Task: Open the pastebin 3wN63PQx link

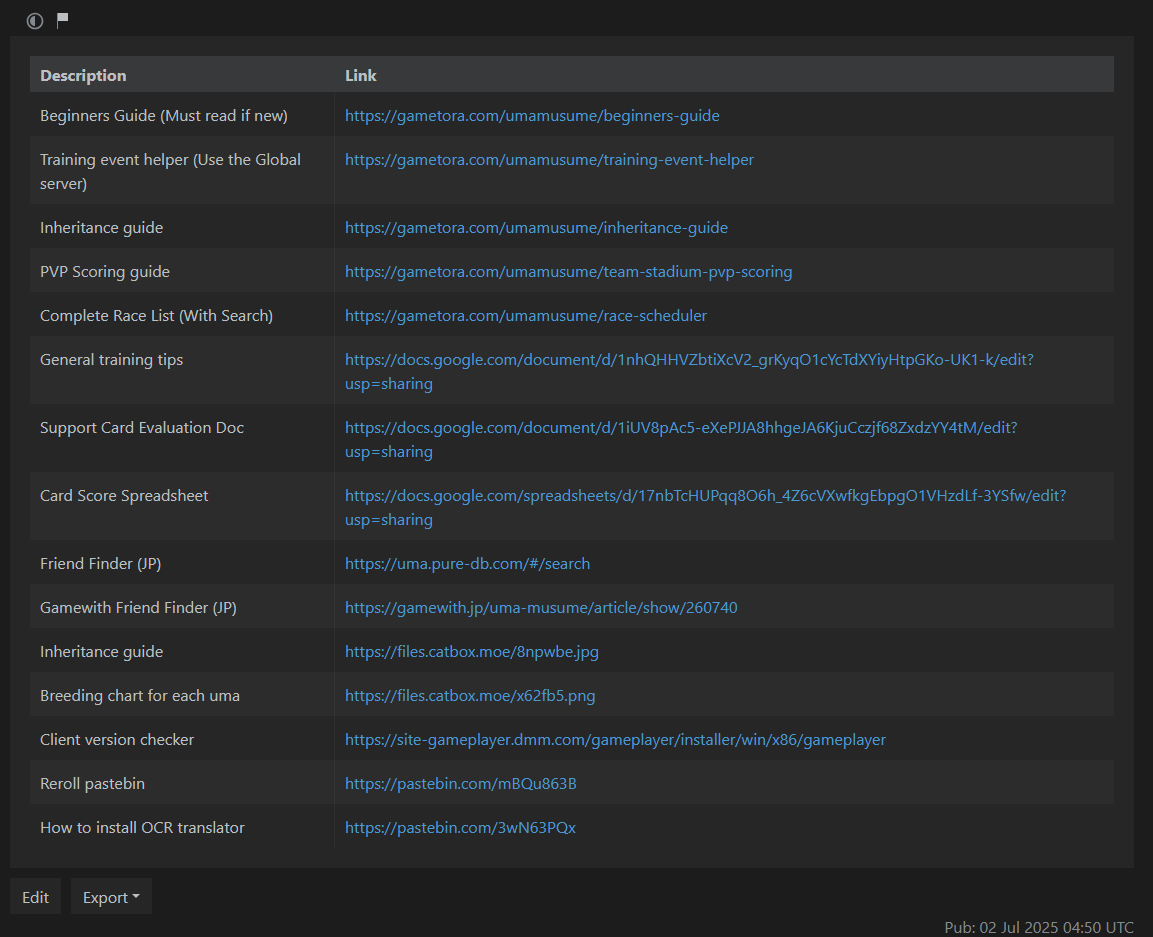Action: [460, 828]
